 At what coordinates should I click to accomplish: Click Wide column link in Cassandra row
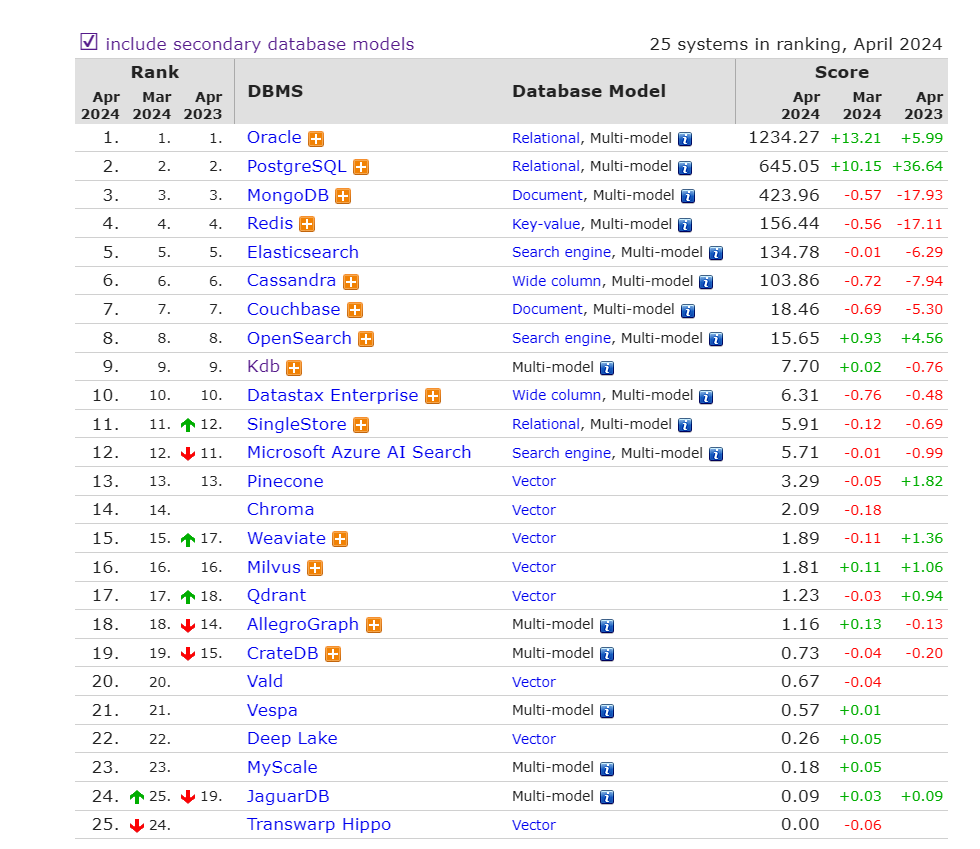tap(557, 281)
